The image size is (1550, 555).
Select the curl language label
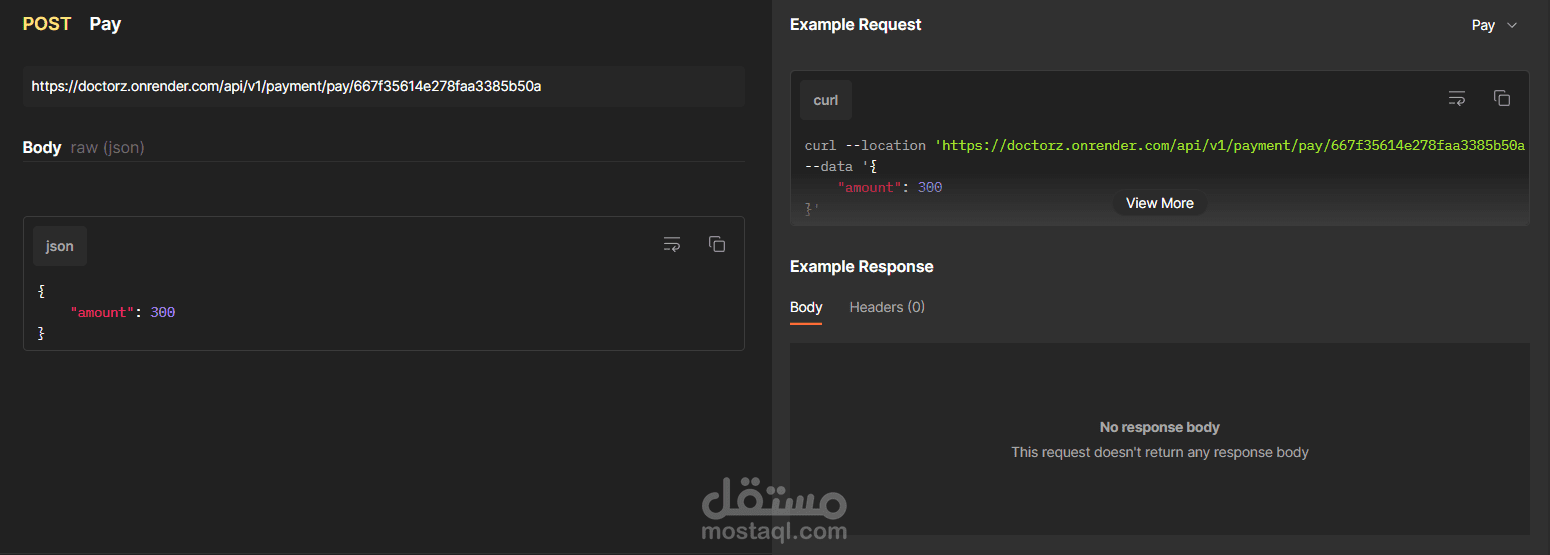826,100
